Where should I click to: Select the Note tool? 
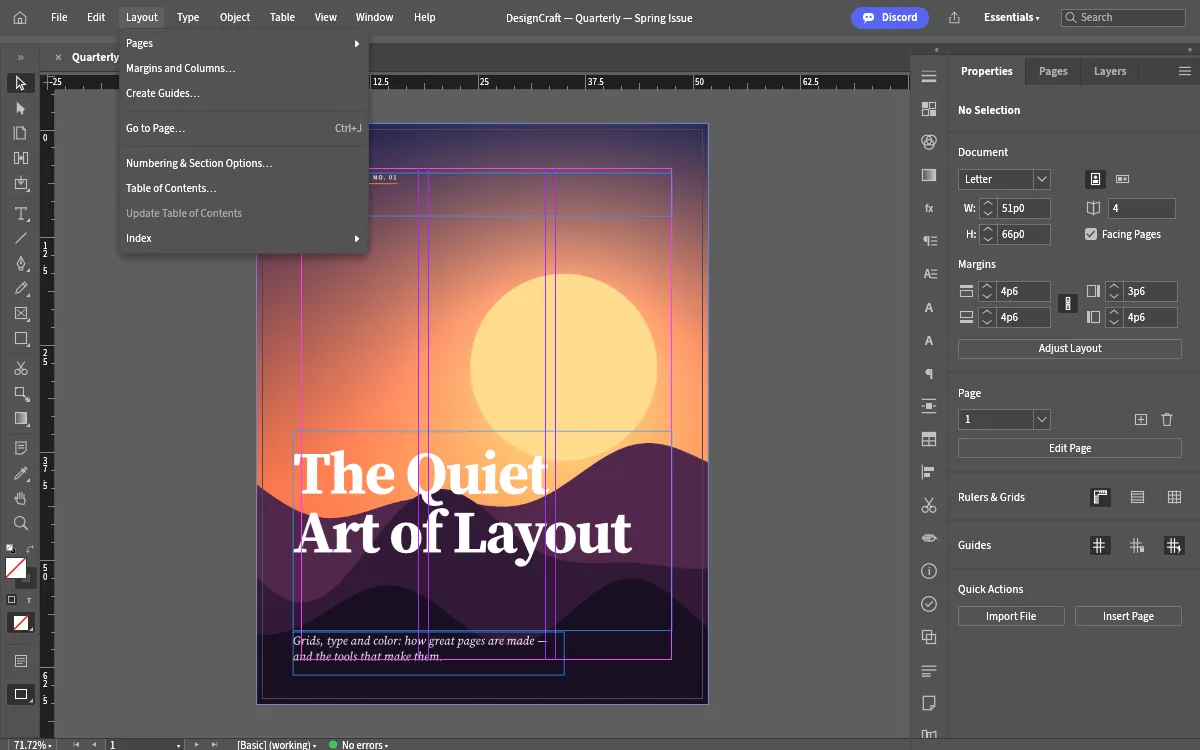click(21, 448)
